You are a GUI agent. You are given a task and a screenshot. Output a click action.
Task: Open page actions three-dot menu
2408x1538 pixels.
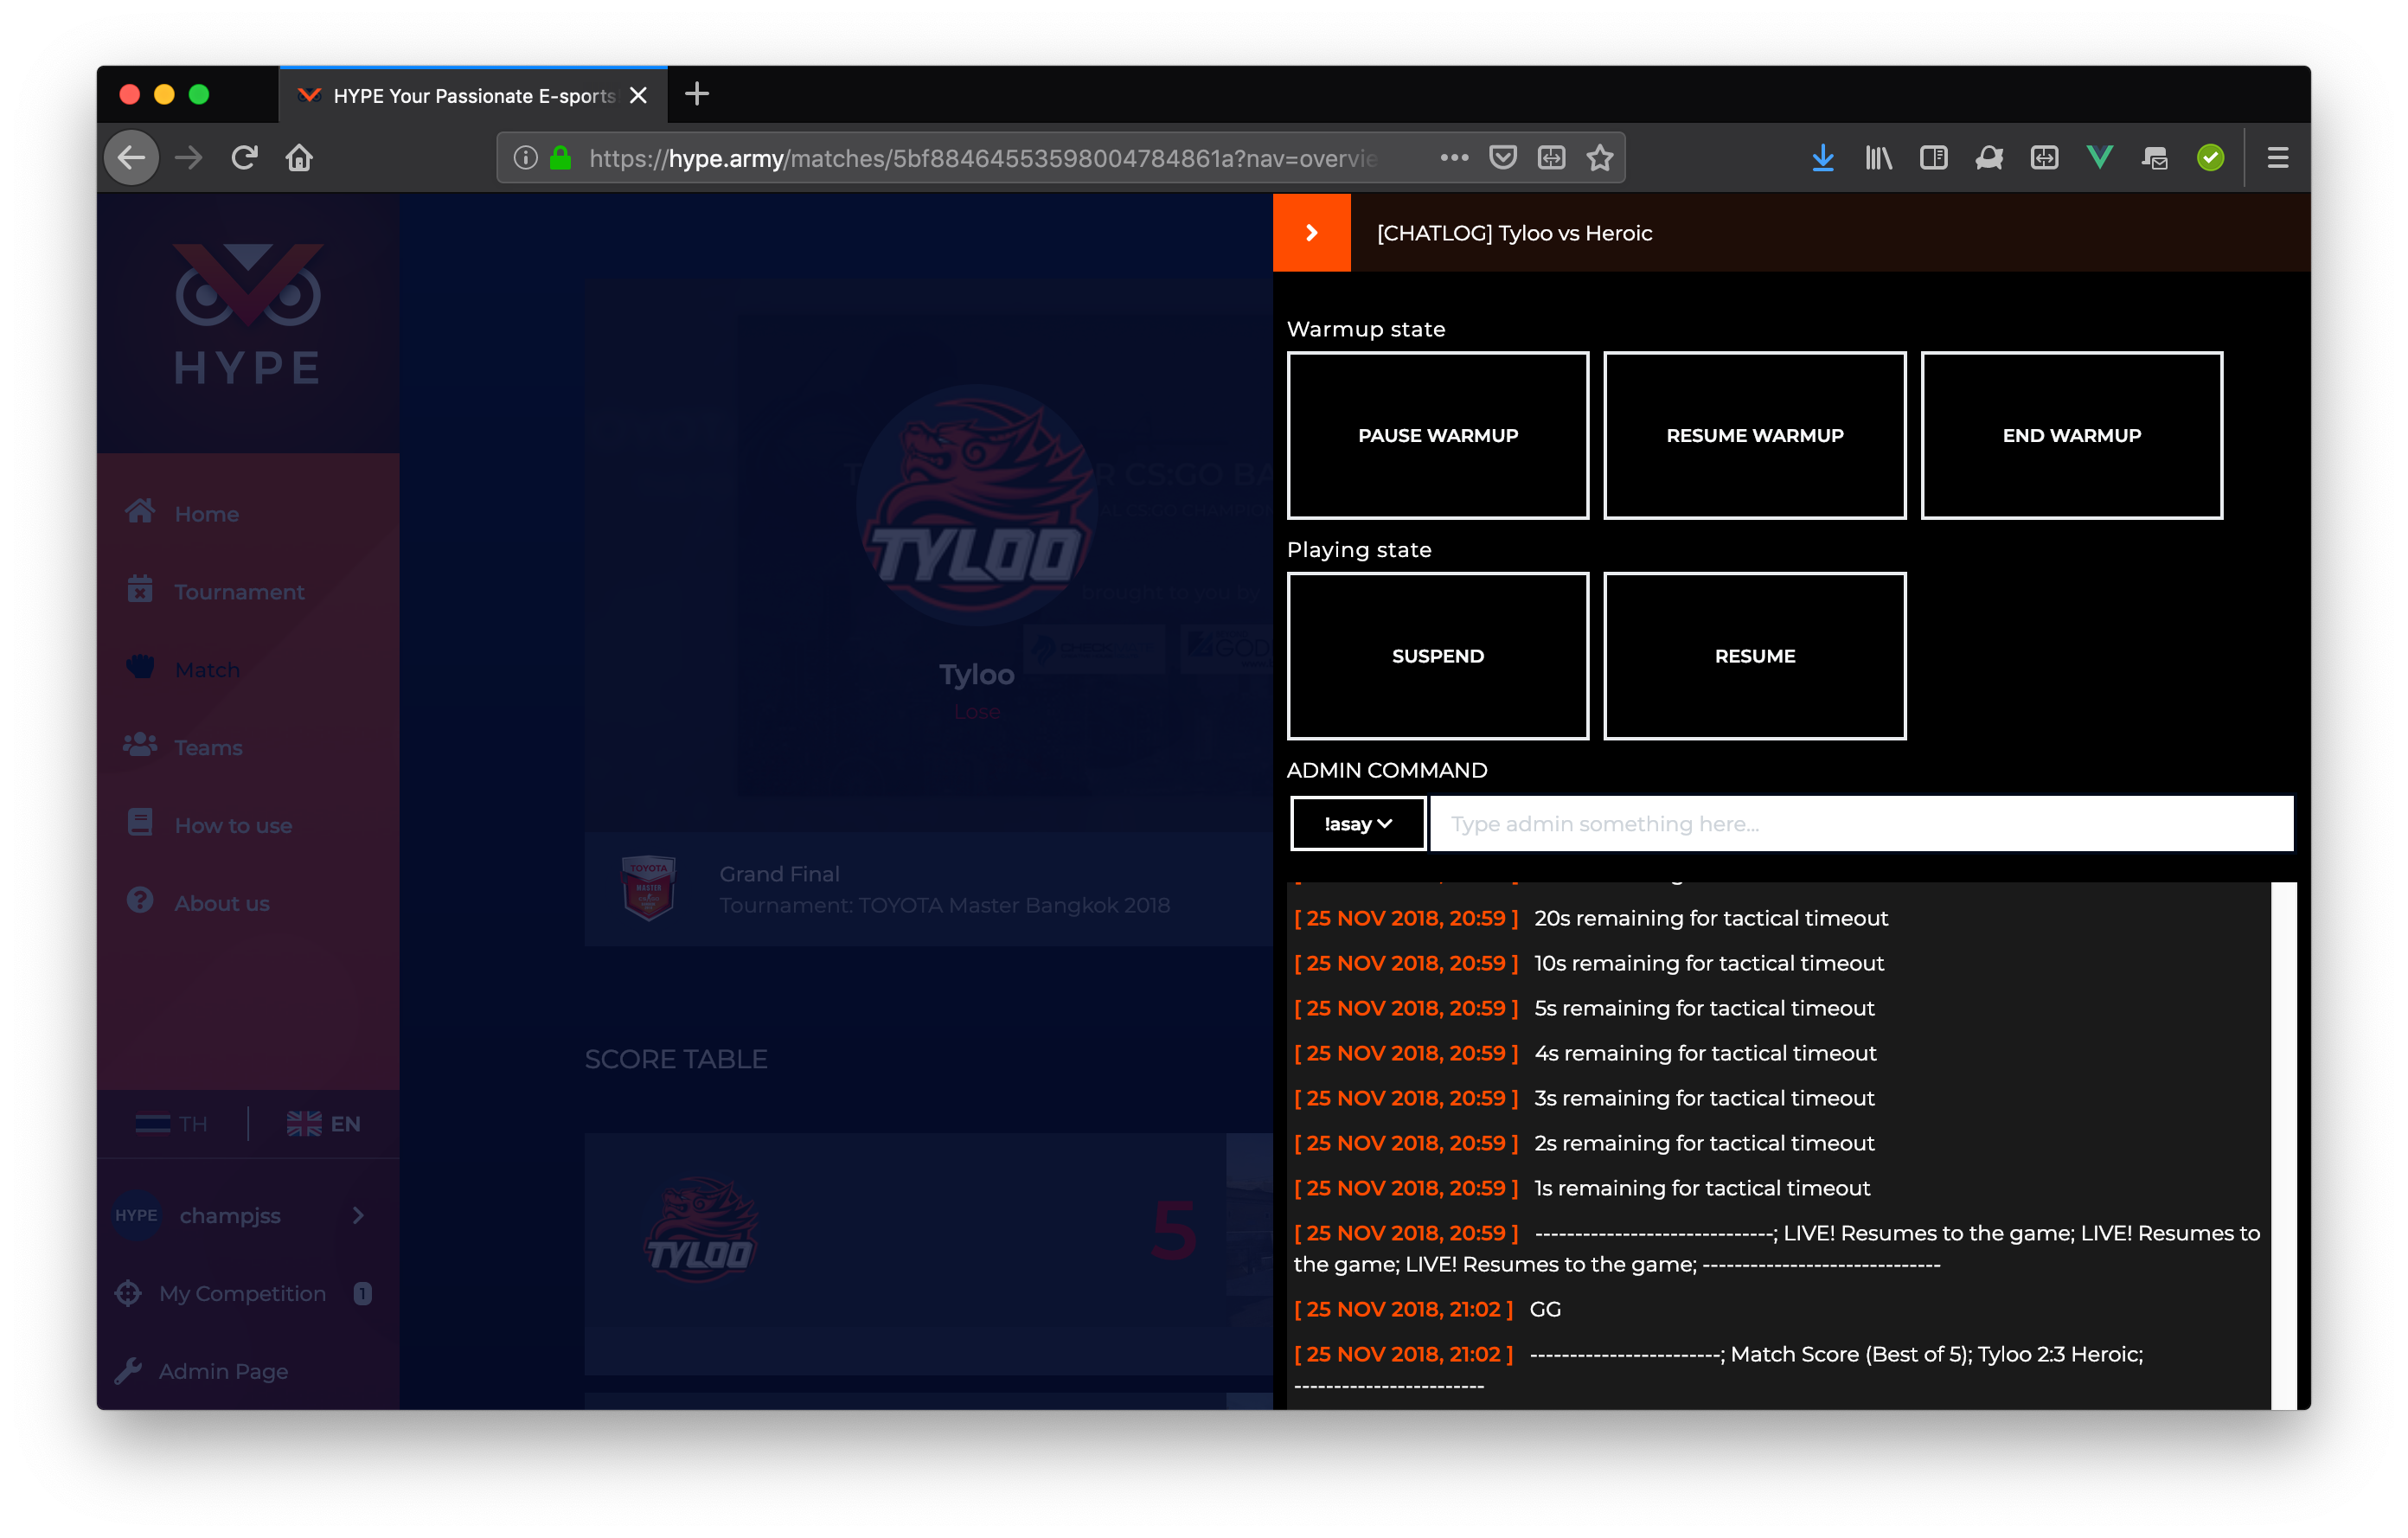tap(1454, 158)
